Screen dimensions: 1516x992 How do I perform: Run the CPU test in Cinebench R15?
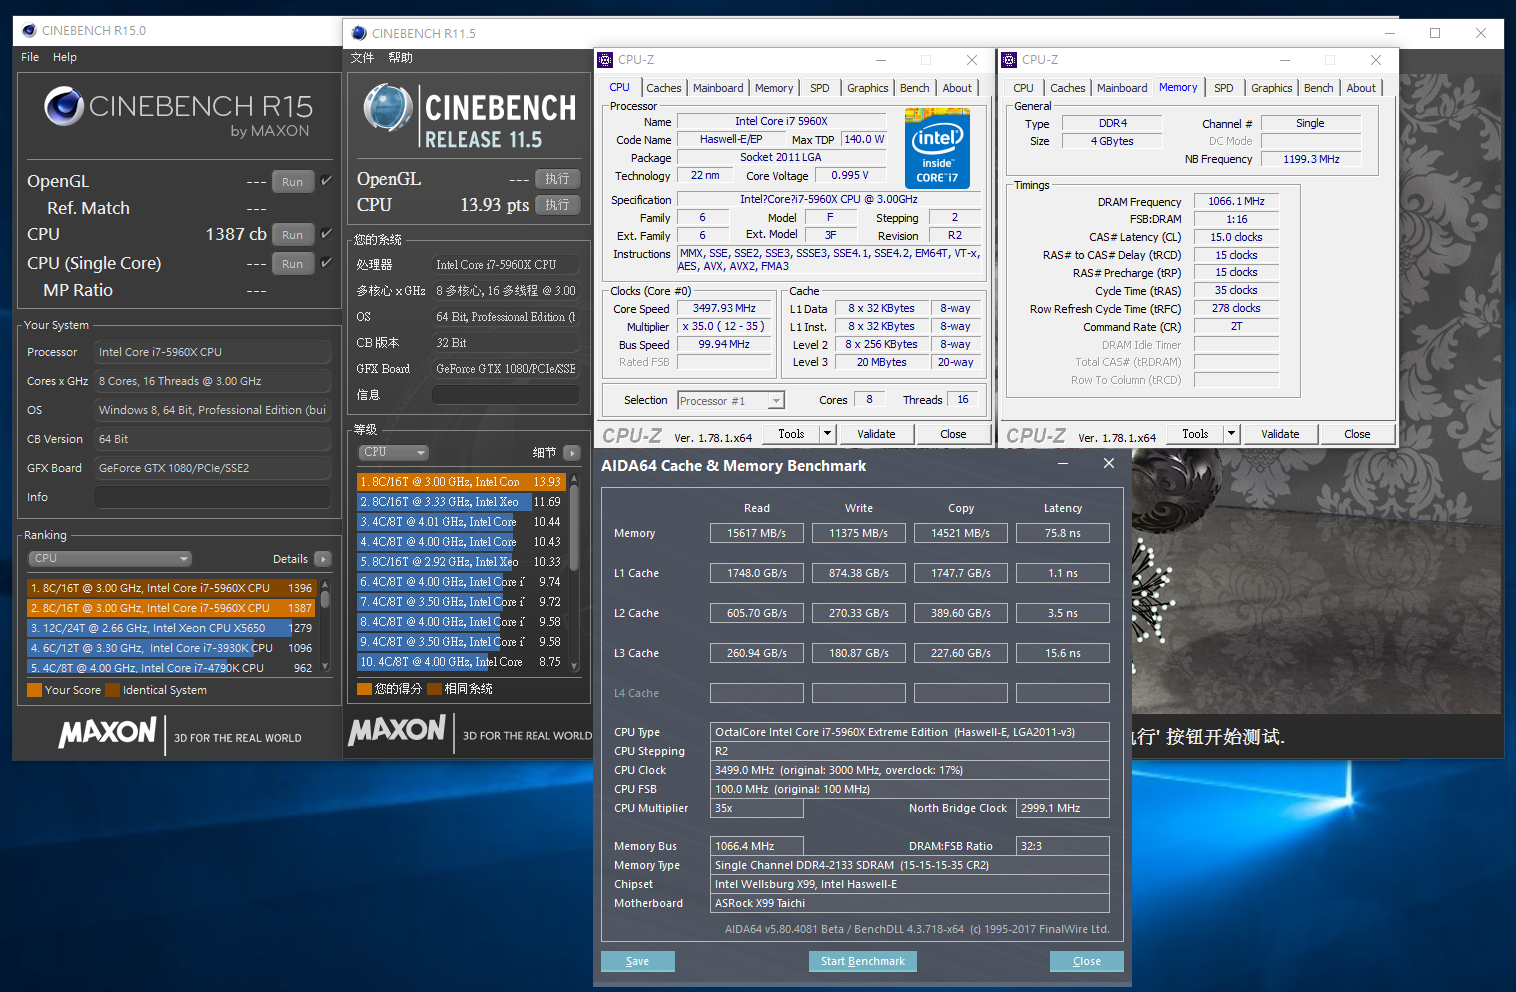(x=293, y=234)
